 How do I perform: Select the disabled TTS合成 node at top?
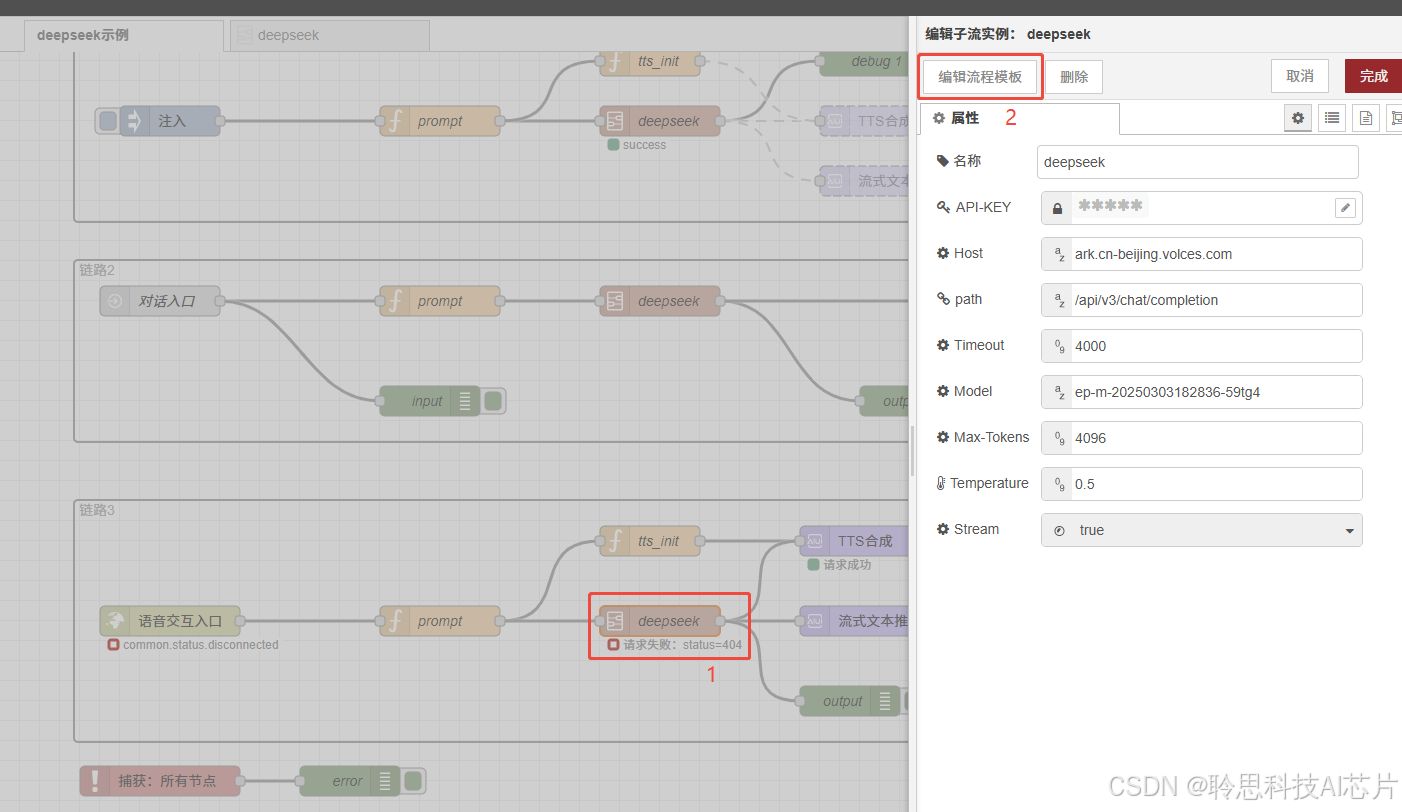865,121
